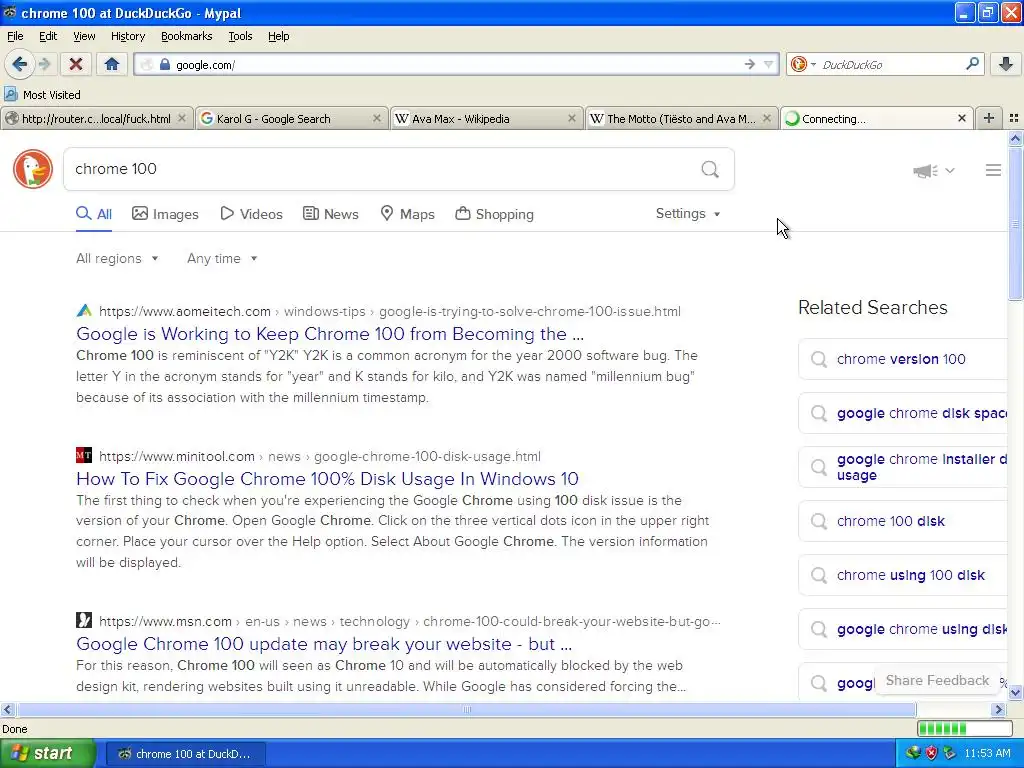The width and height of the screenshot is (1024, 768).
Task: Click the red shield security tray icon
Action: point(931,754)
